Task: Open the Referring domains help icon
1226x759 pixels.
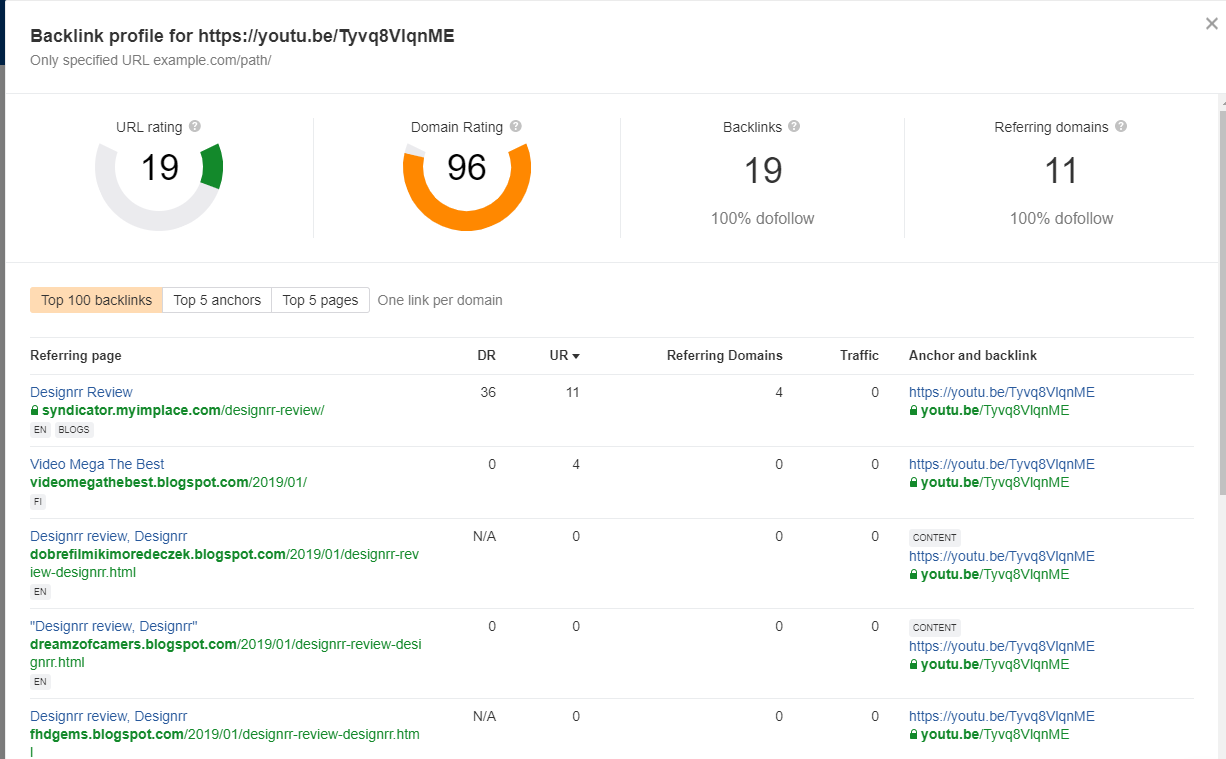Action: [1121, 127]
